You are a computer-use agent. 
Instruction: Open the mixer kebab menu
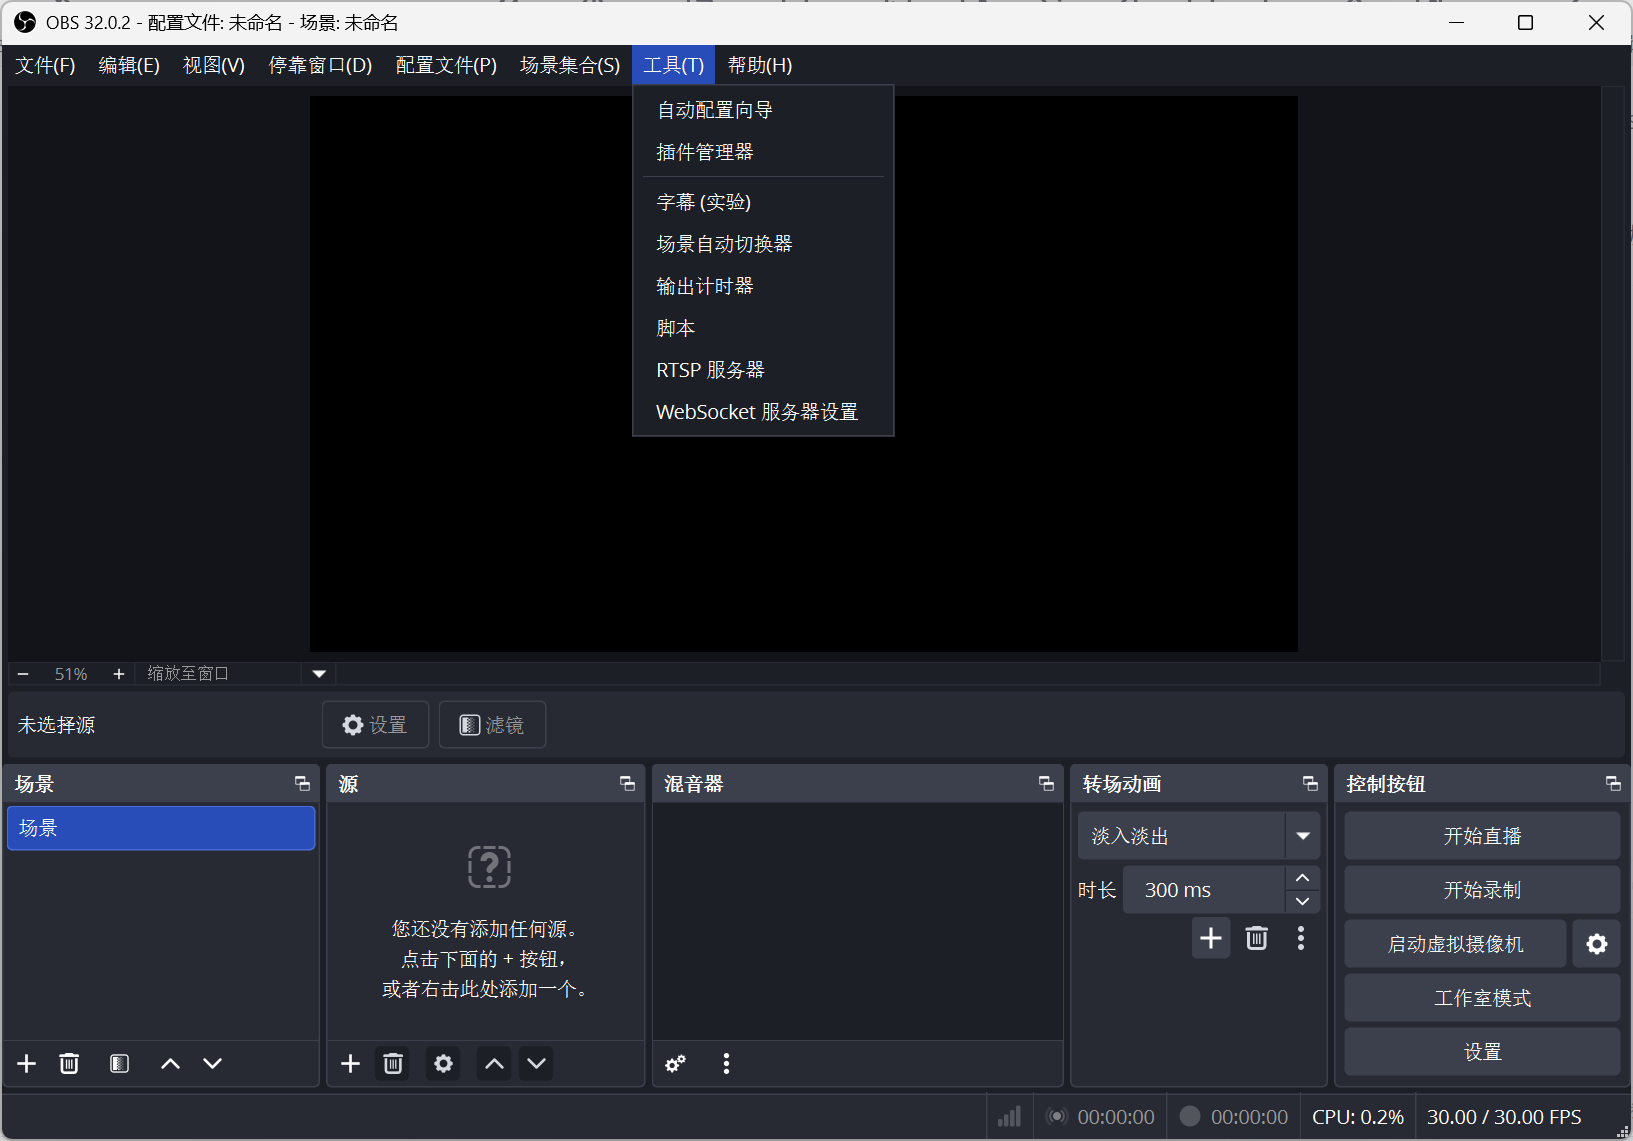click(x=726, y=1063)
